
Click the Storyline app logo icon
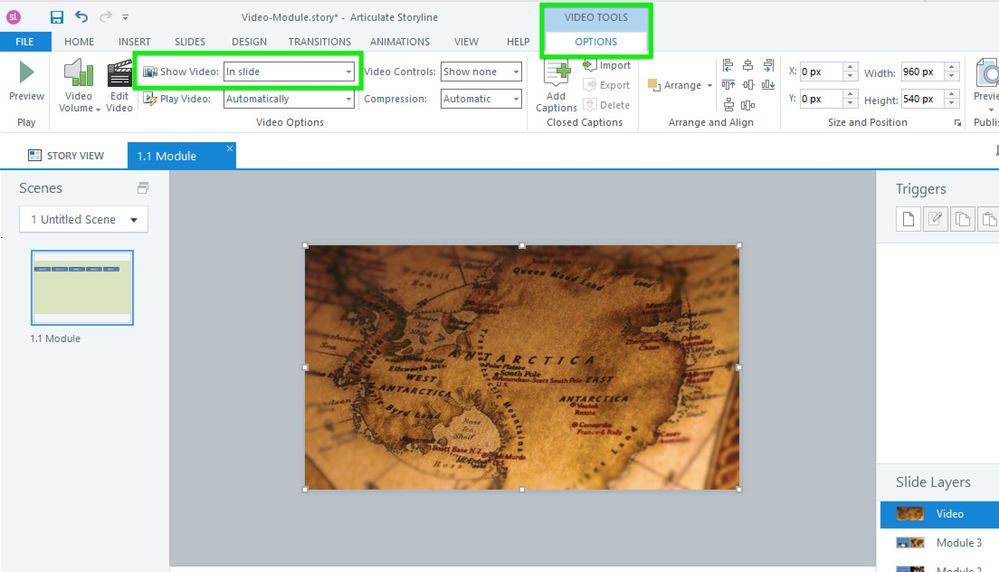(x=13, y=17)
